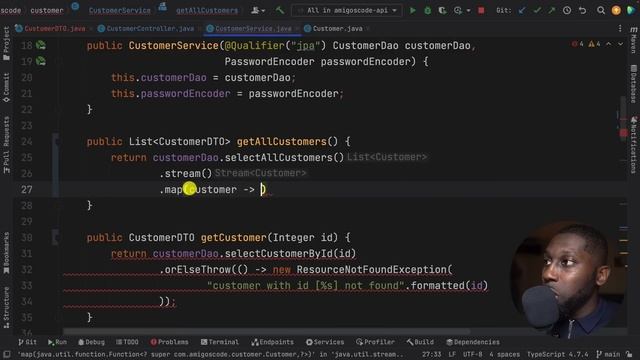Open Search Everywhere magnifier icon
The image size is (640, 360).
(601, 10)
